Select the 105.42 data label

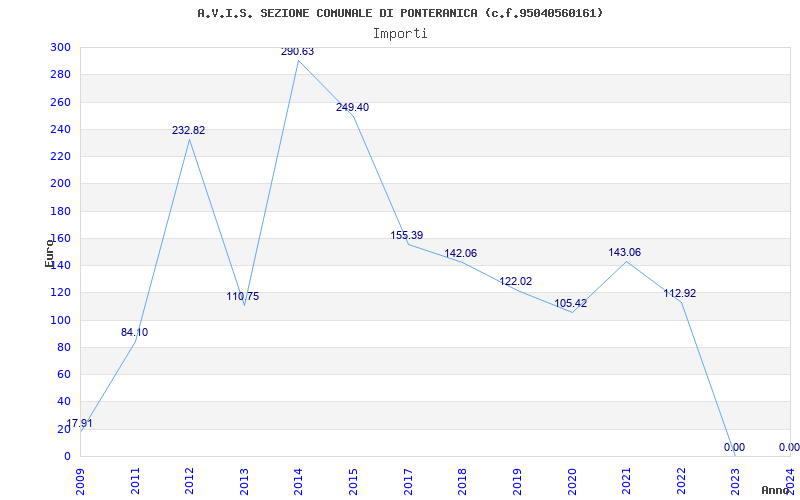[570, 304]
